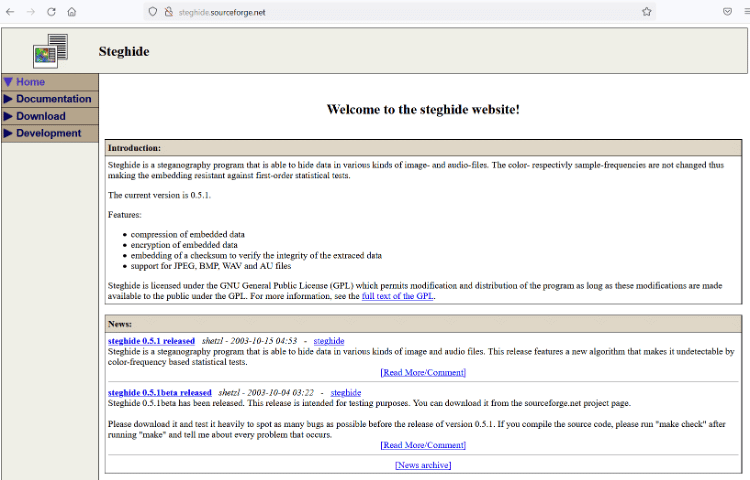The image size is (750, 480).
Task: Open the 'steghide 0.5.1 released' headline
Action: coord(151,341)
